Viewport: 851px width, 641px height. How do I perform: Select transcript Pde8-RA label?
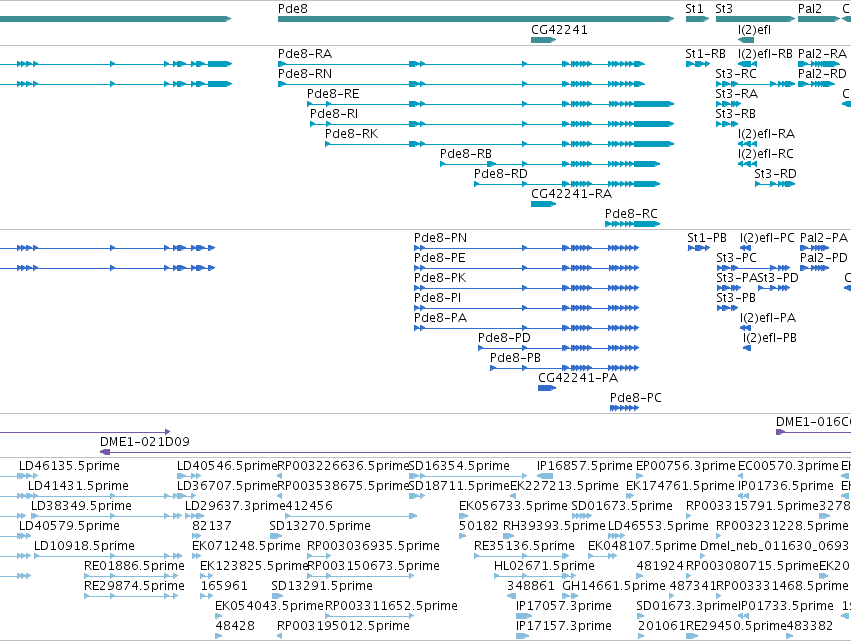pyautogui.click(x=305, y=54)
